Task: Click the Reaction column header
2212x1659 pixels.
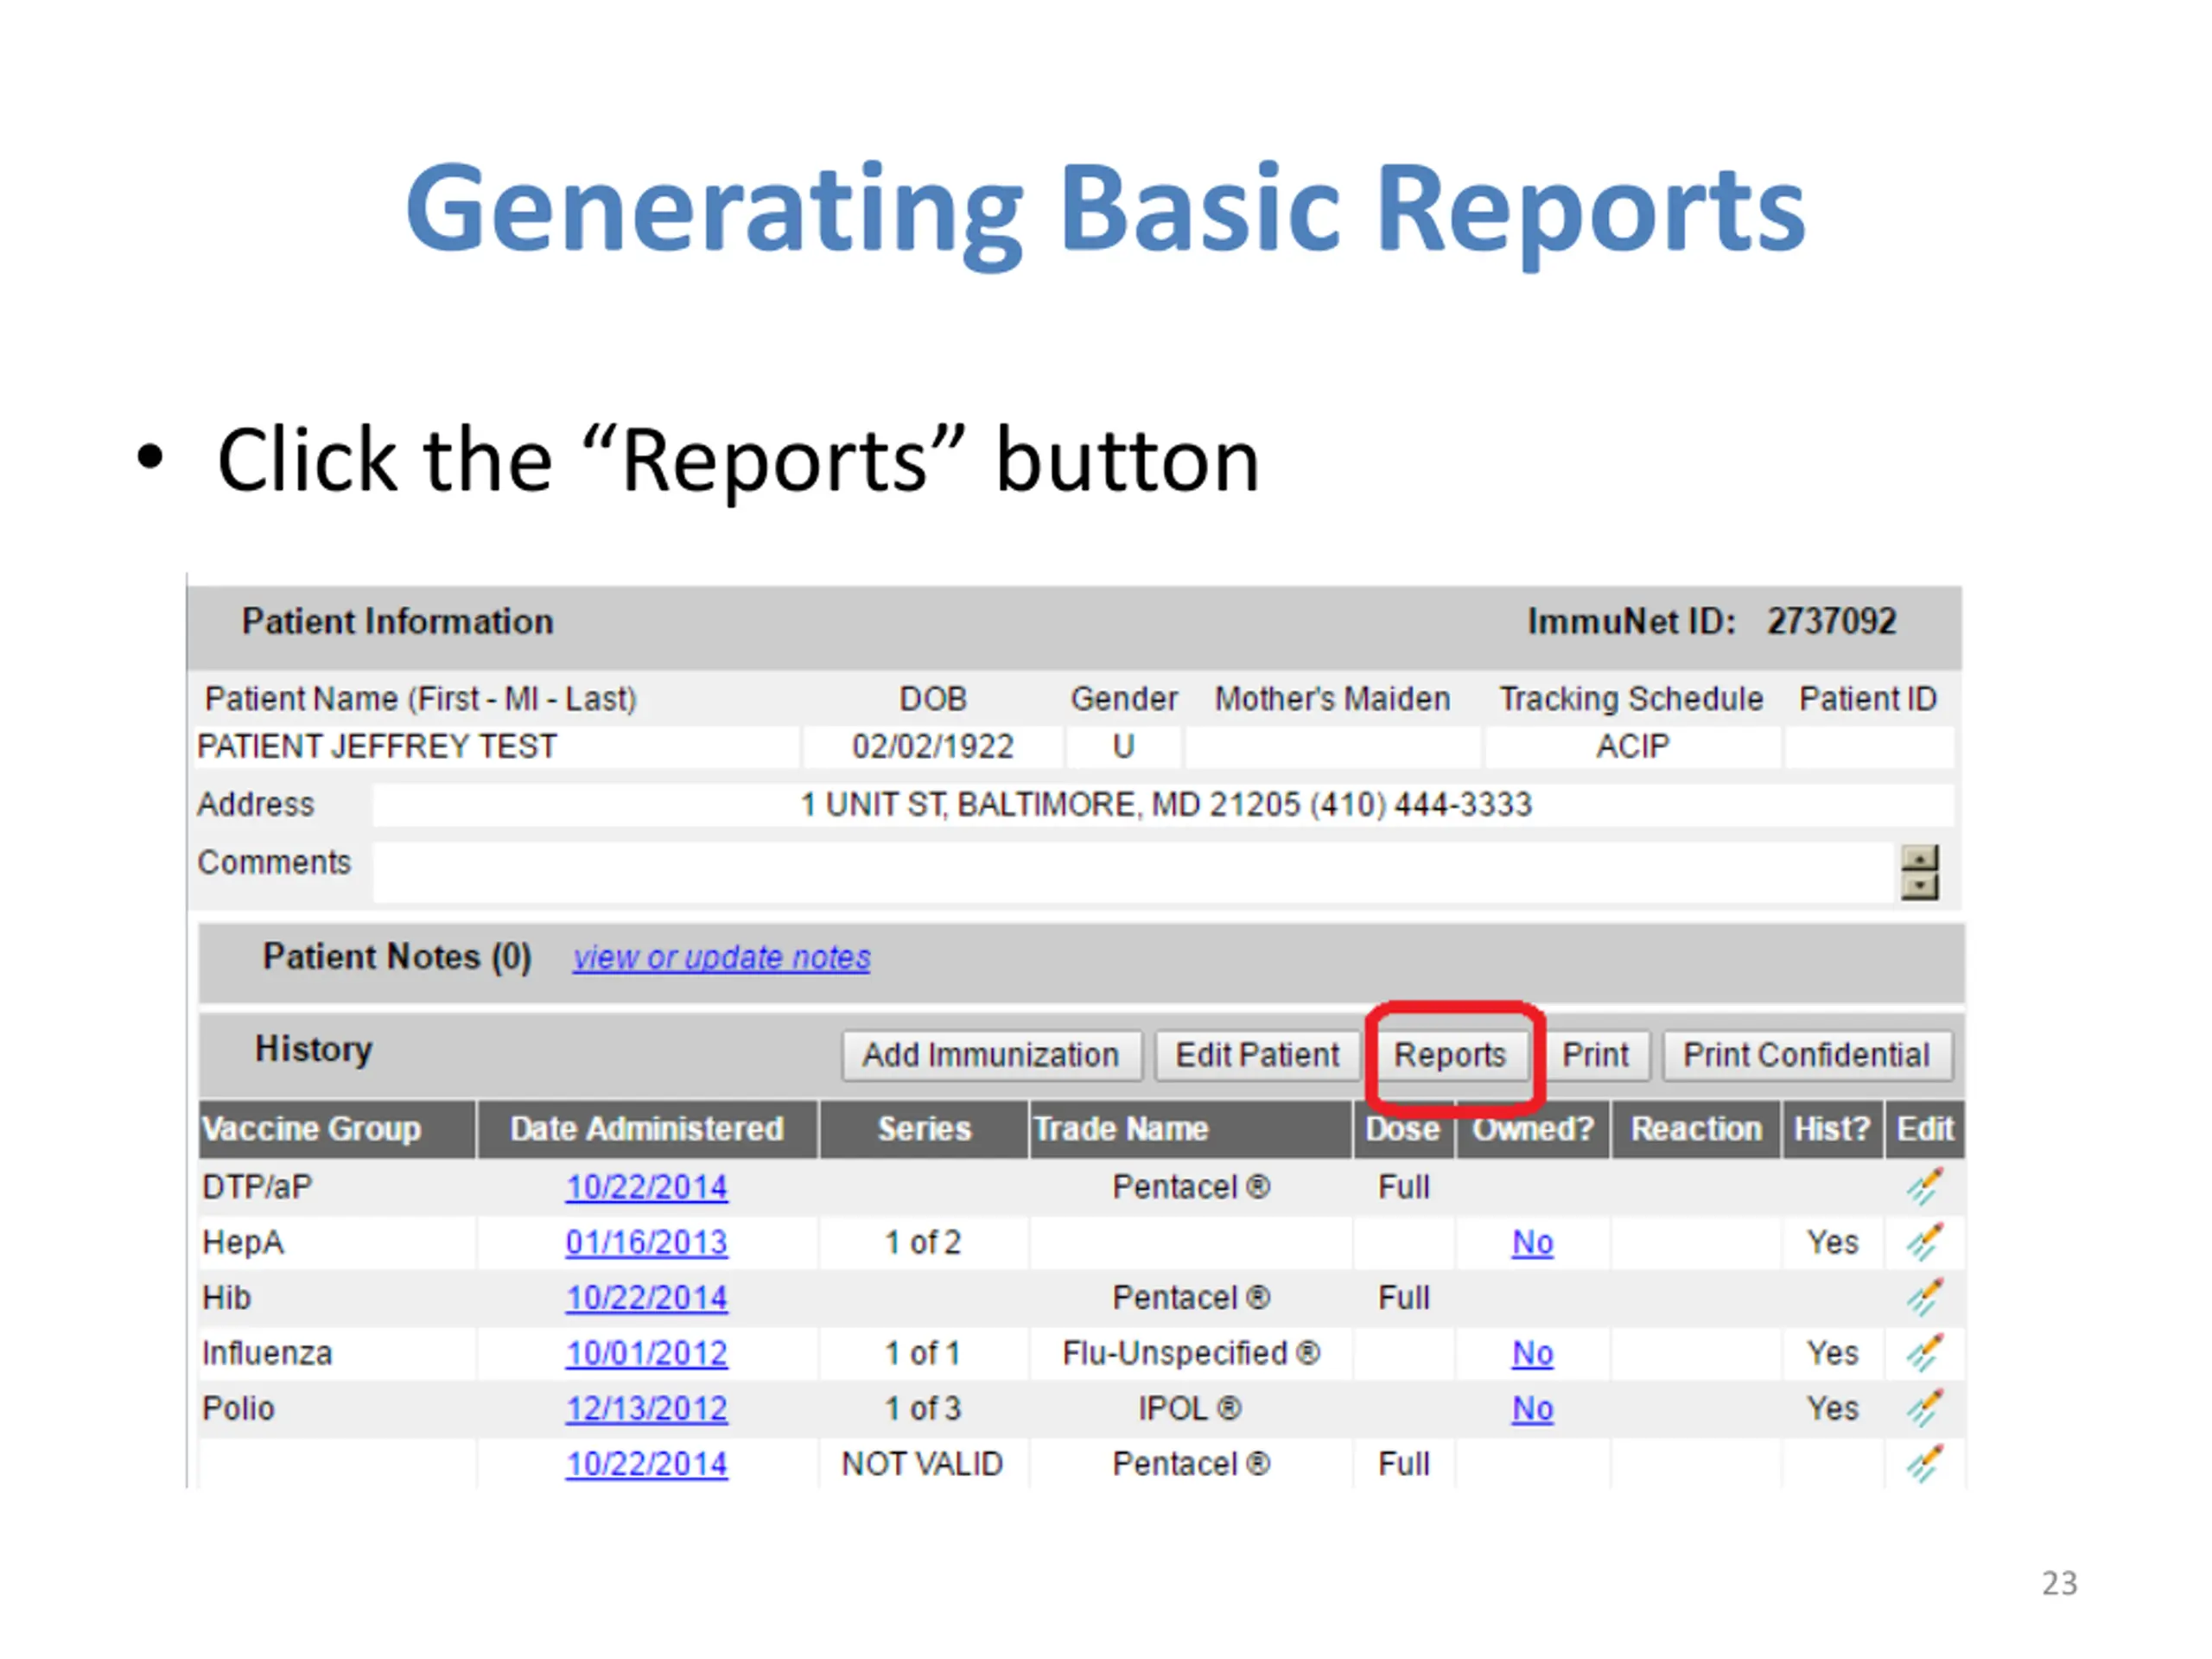Action: [x=1696, y=1129]
